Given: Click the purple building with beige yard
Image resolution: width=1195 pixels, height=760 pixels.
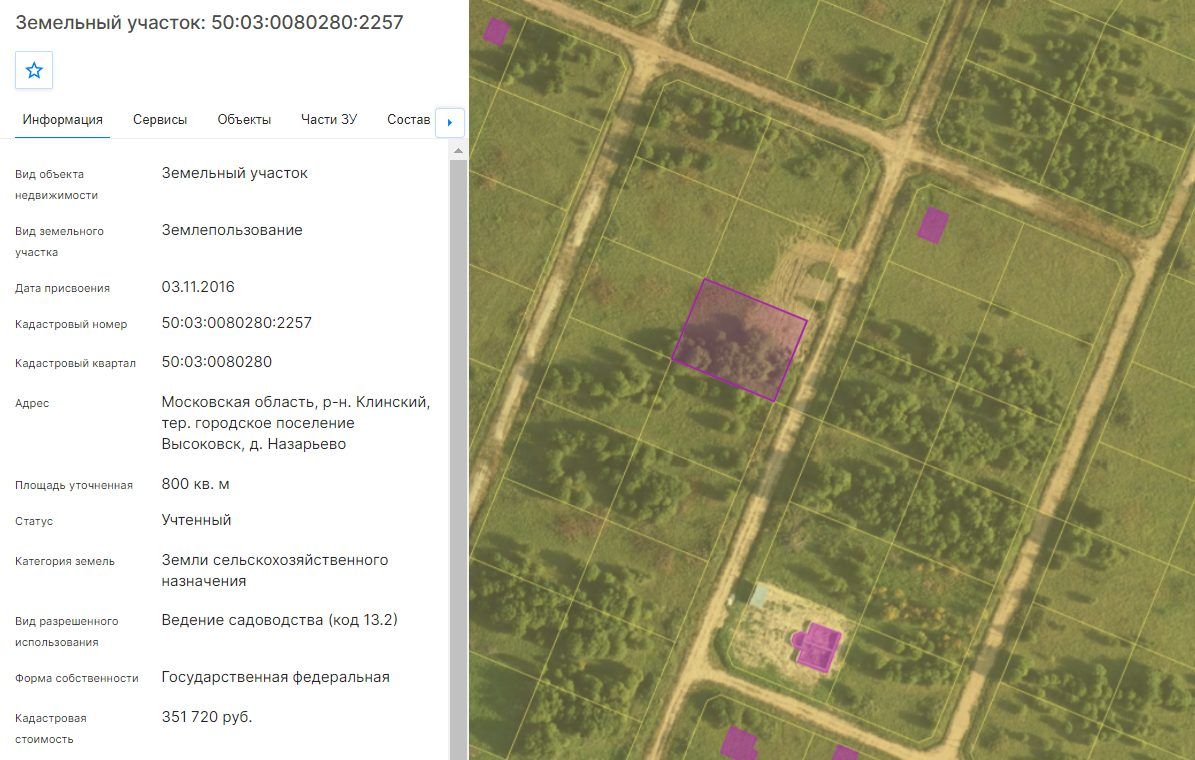Looking at the screenshot, I should [816, 646].
